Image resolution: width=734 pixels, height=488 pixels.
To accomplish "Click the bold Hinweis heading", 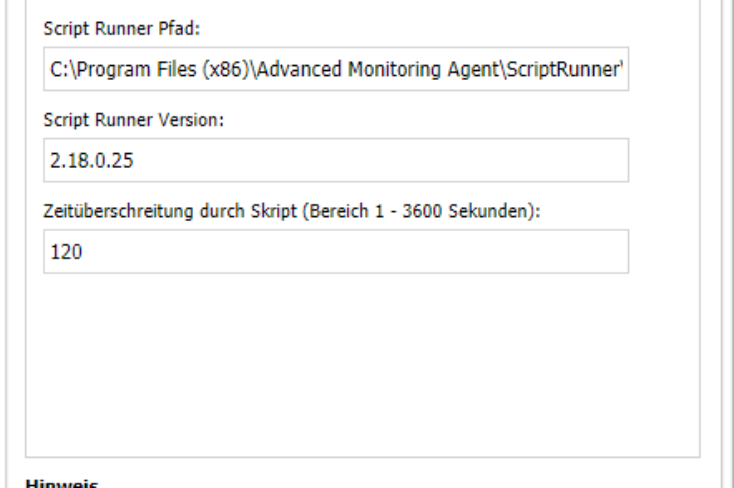I will point(62,483).
